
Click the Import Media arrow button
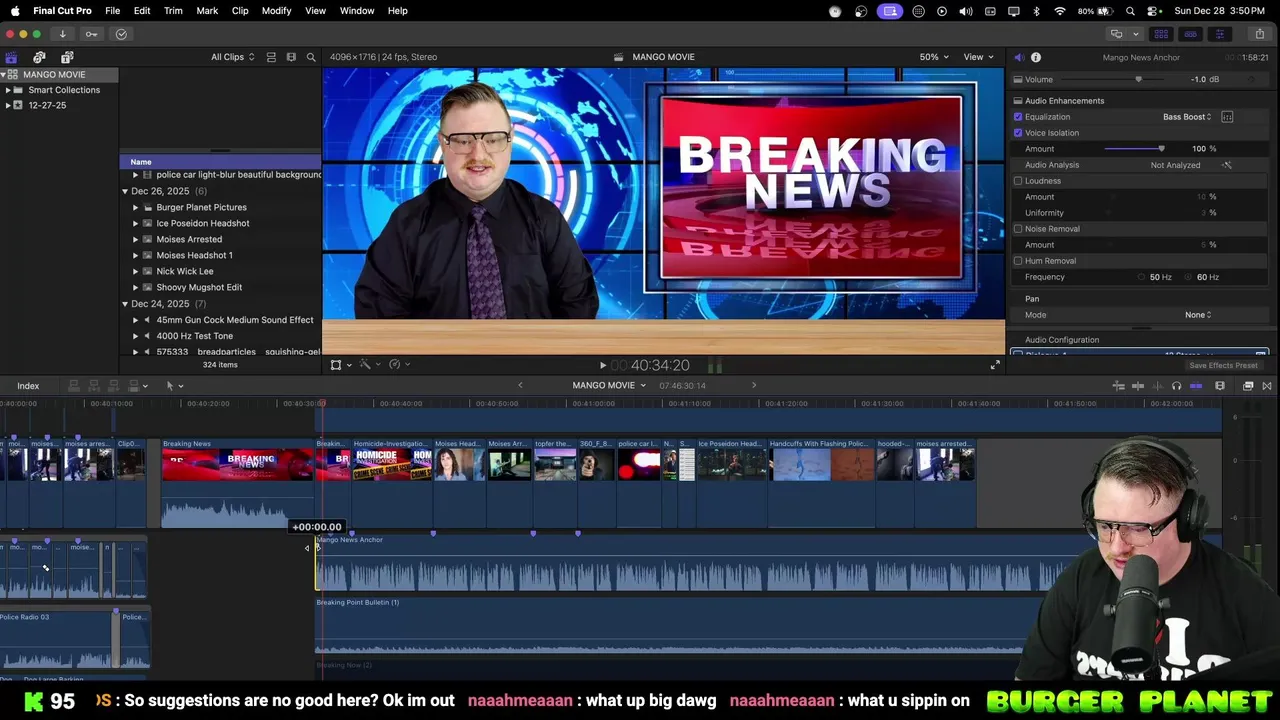tap(62, 34)
